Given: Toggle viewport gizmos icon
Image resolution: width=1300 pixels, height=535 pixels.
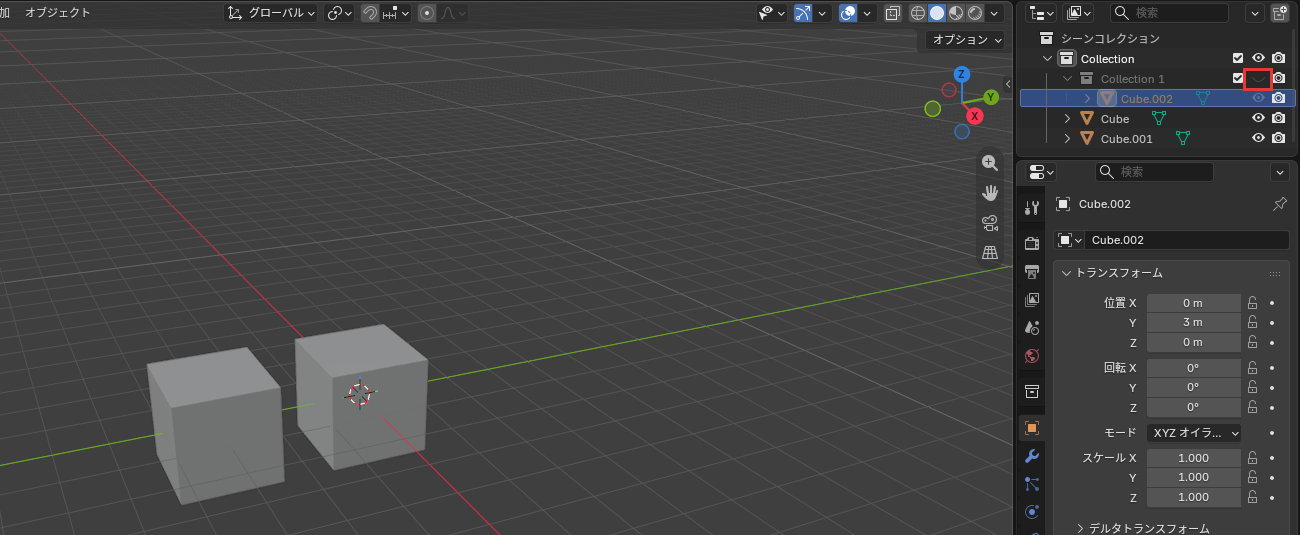Looking at the screenshot, I should point(803,13).
